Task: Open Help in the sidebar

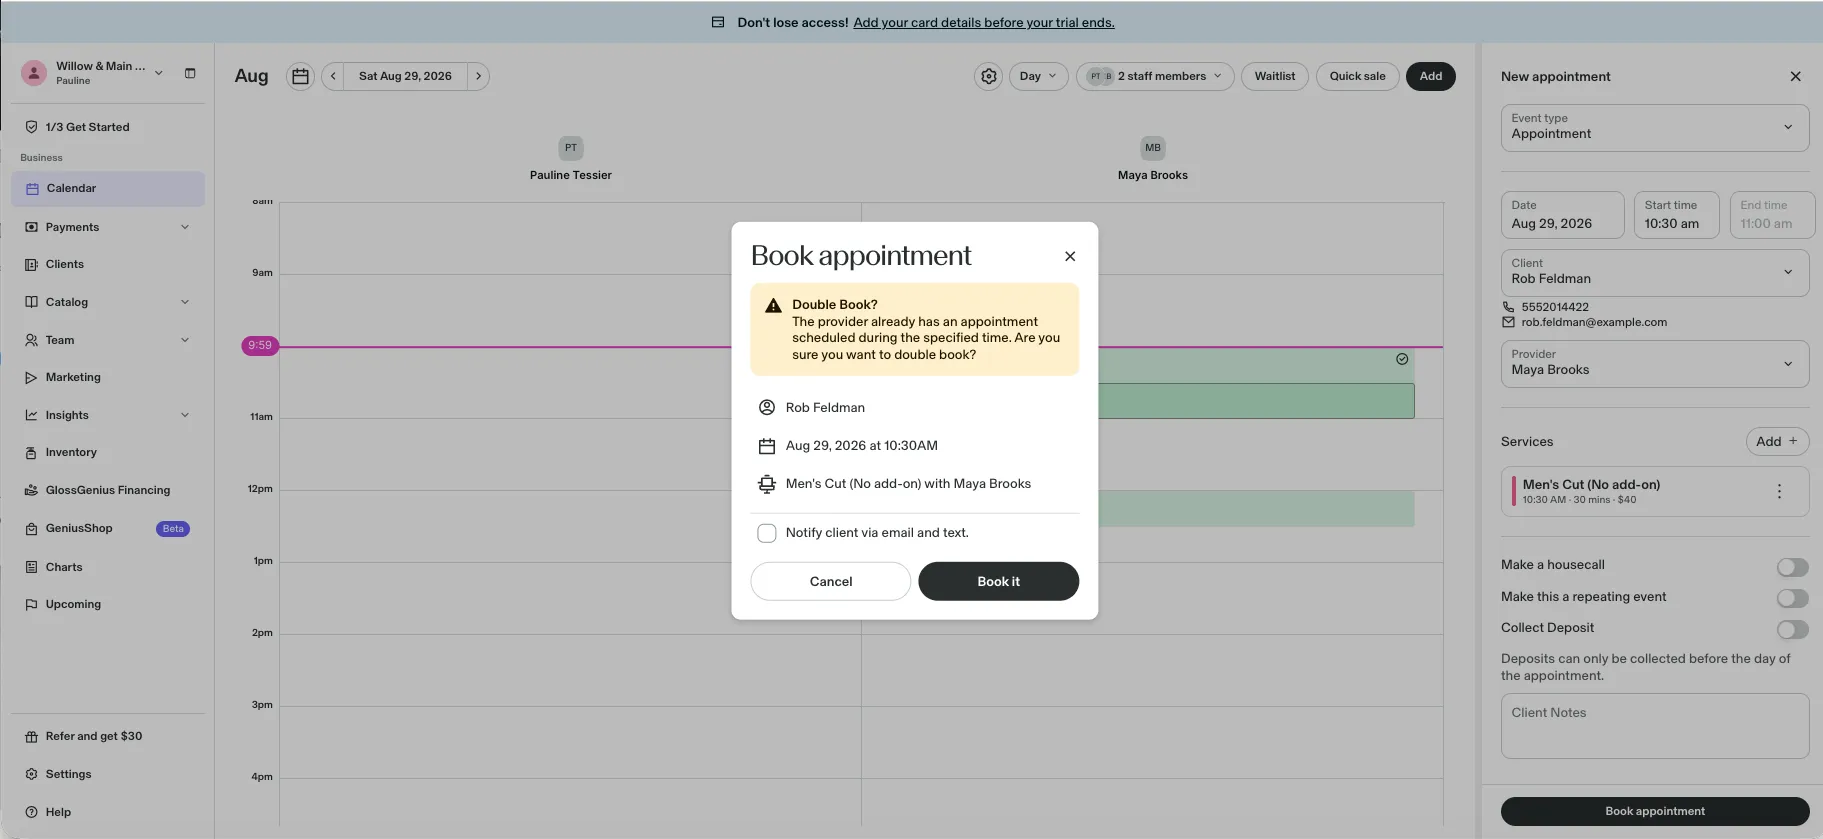Action: pos(108,812)
